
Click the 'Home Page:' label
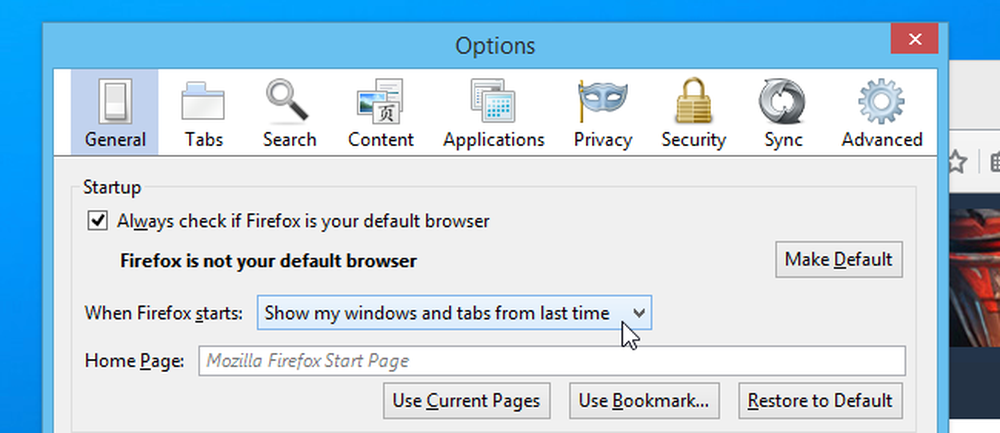coord(135,362)
